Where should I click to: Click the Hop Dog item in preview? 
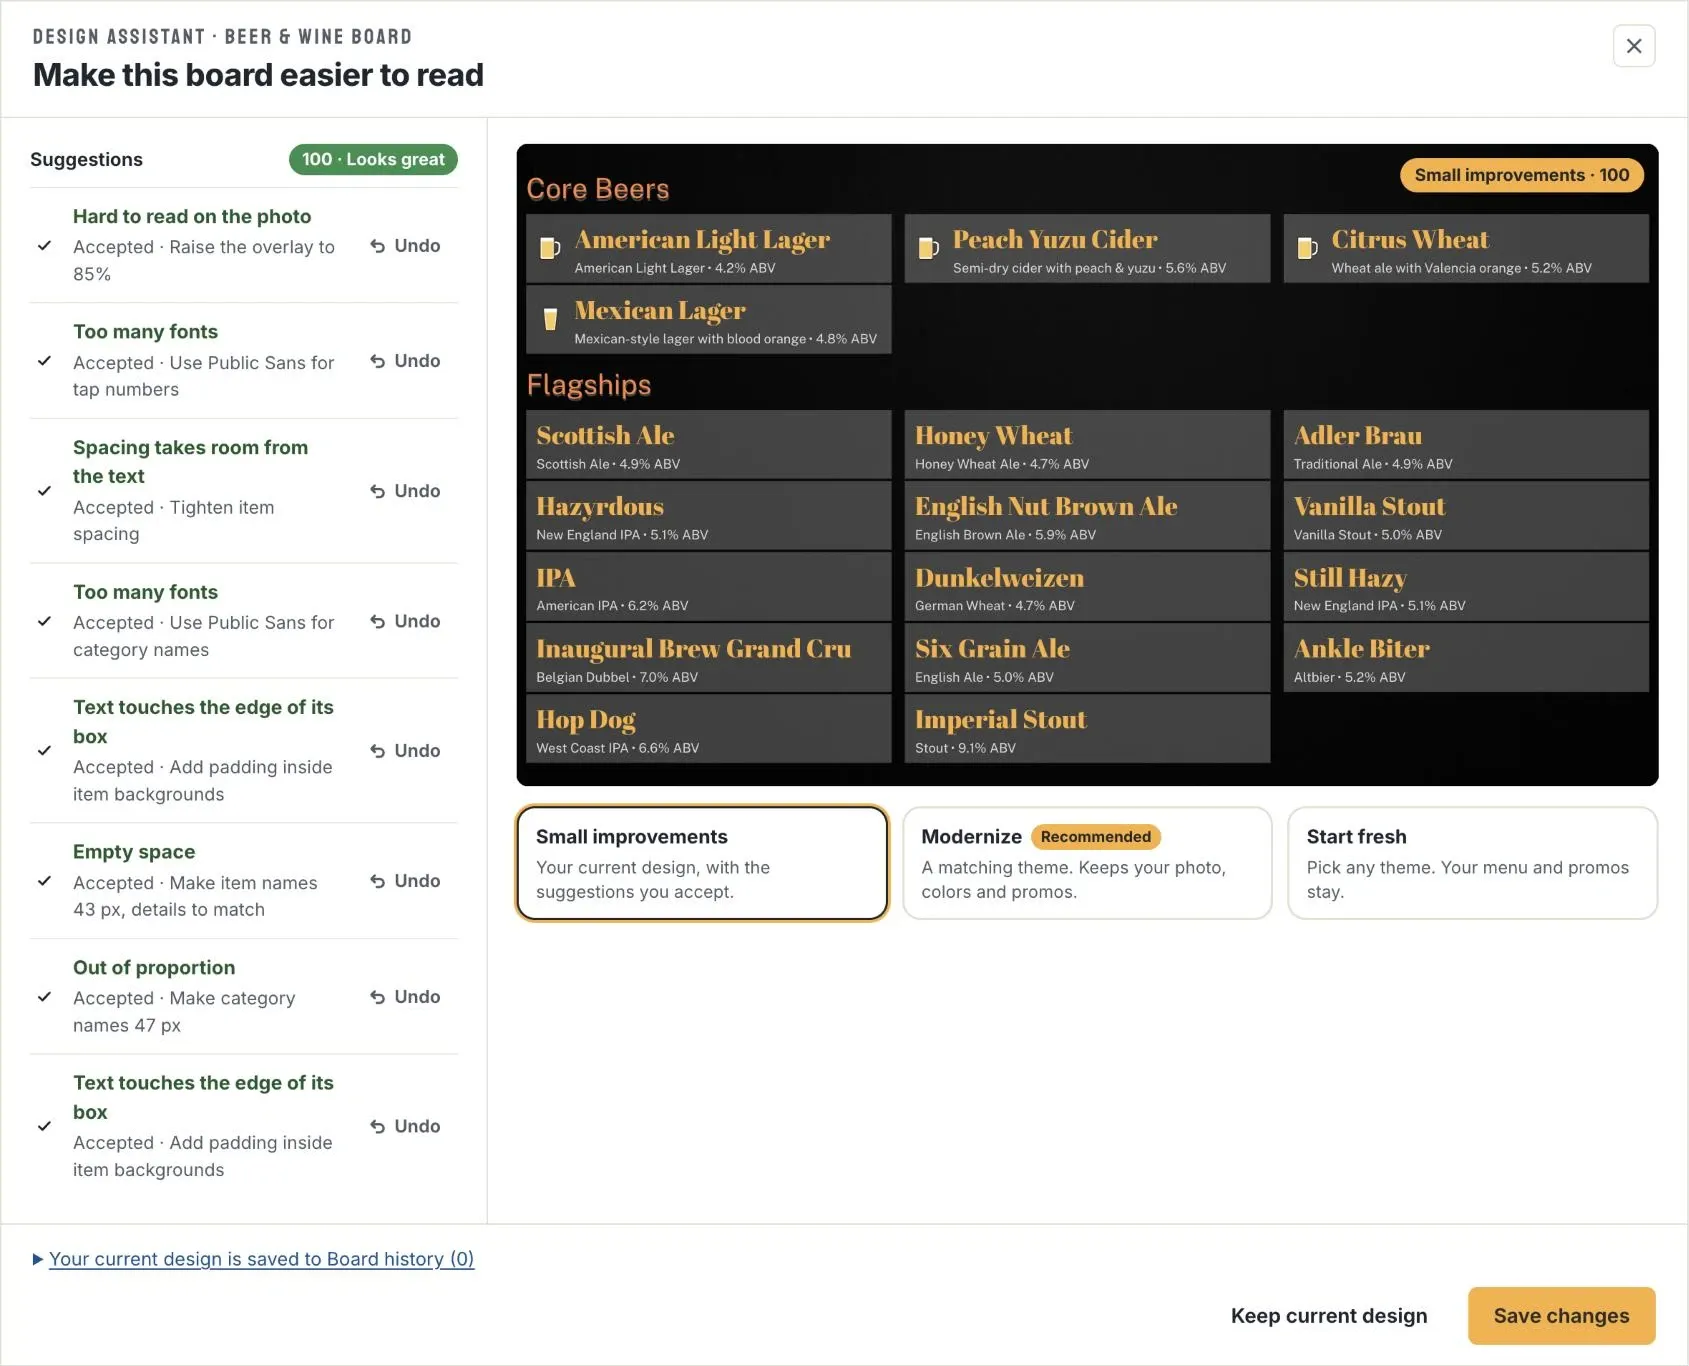(x=708, y=729)
